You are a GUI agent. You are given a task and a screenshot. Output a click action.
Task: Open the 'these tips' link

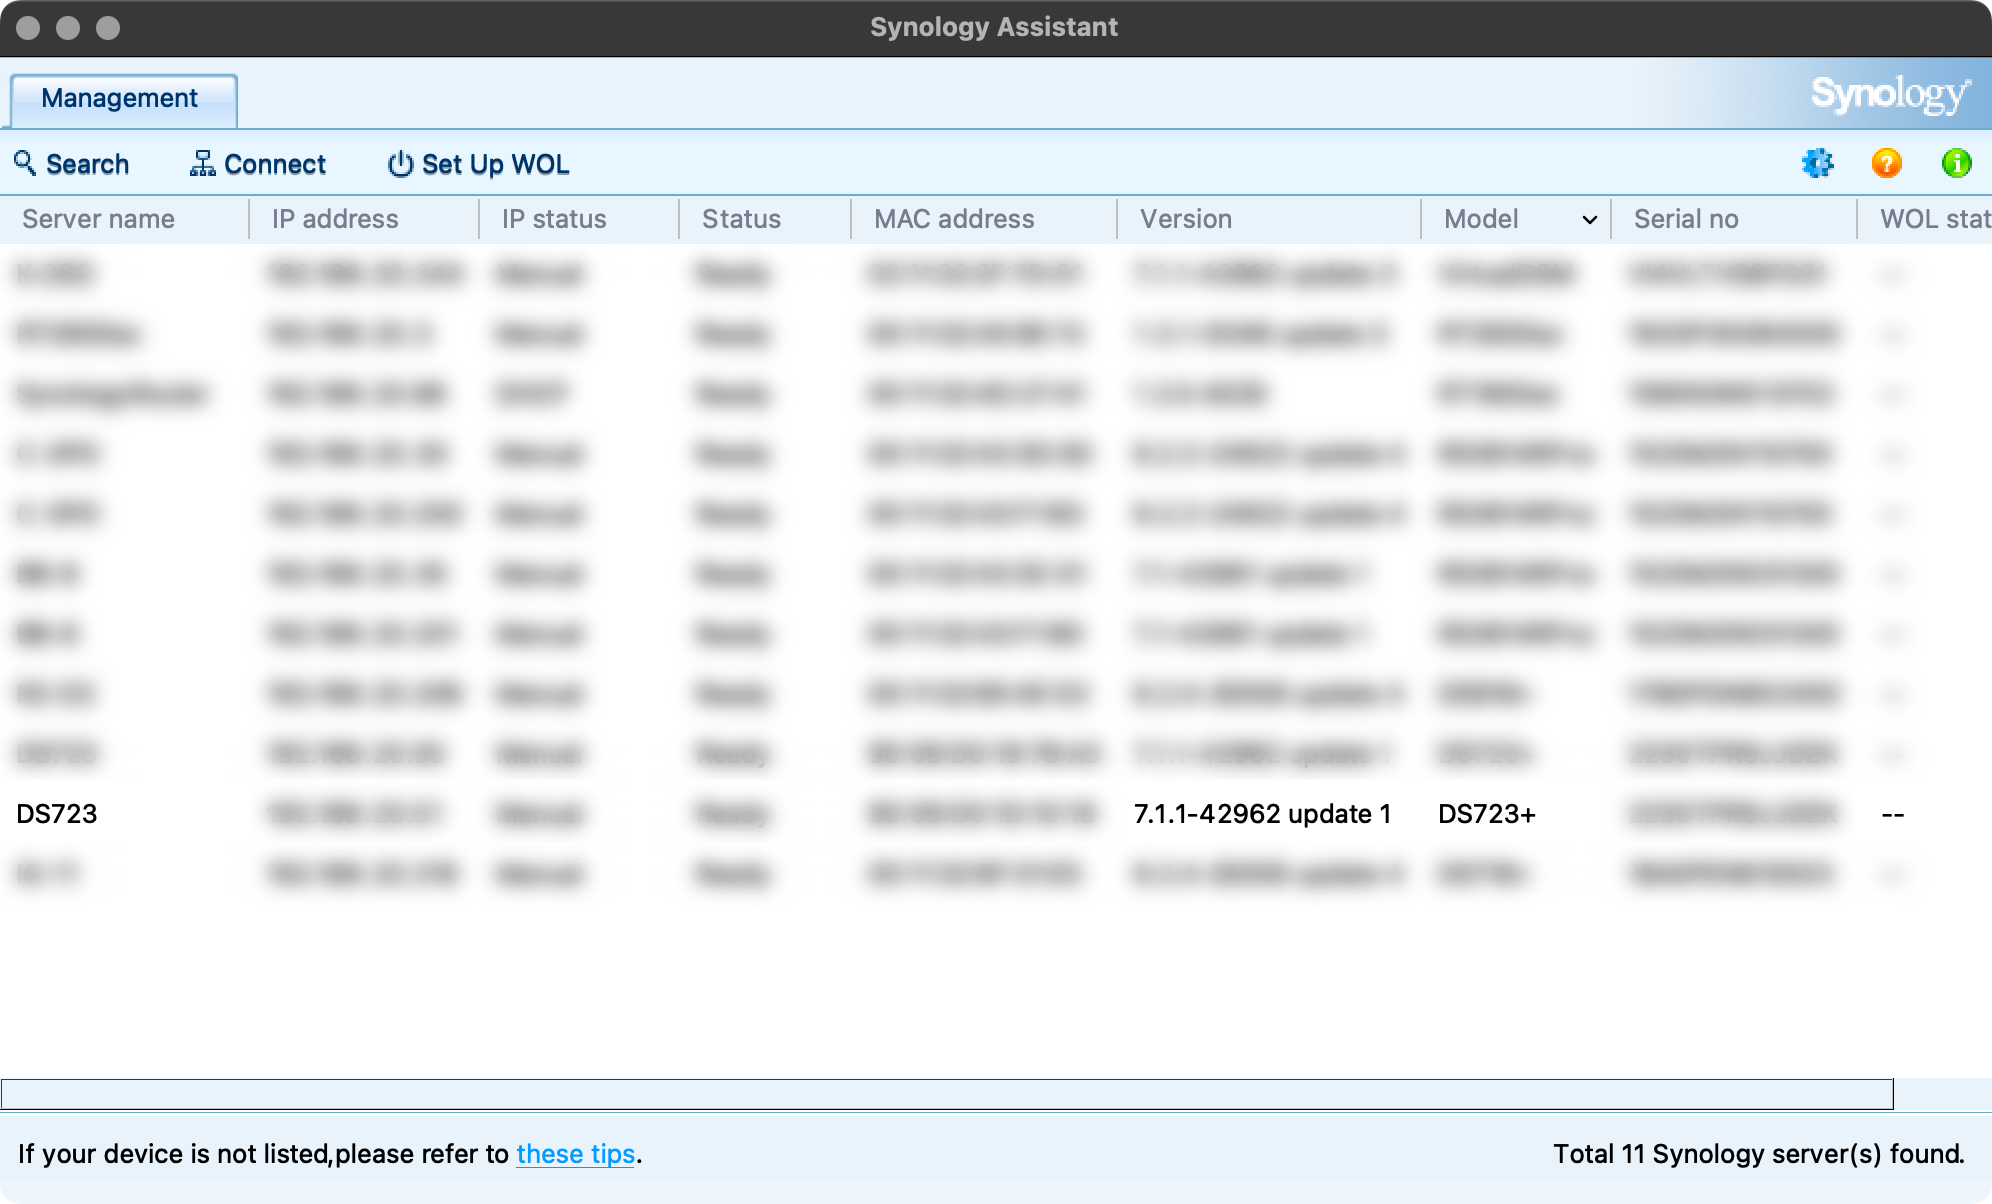(576, 1154)
